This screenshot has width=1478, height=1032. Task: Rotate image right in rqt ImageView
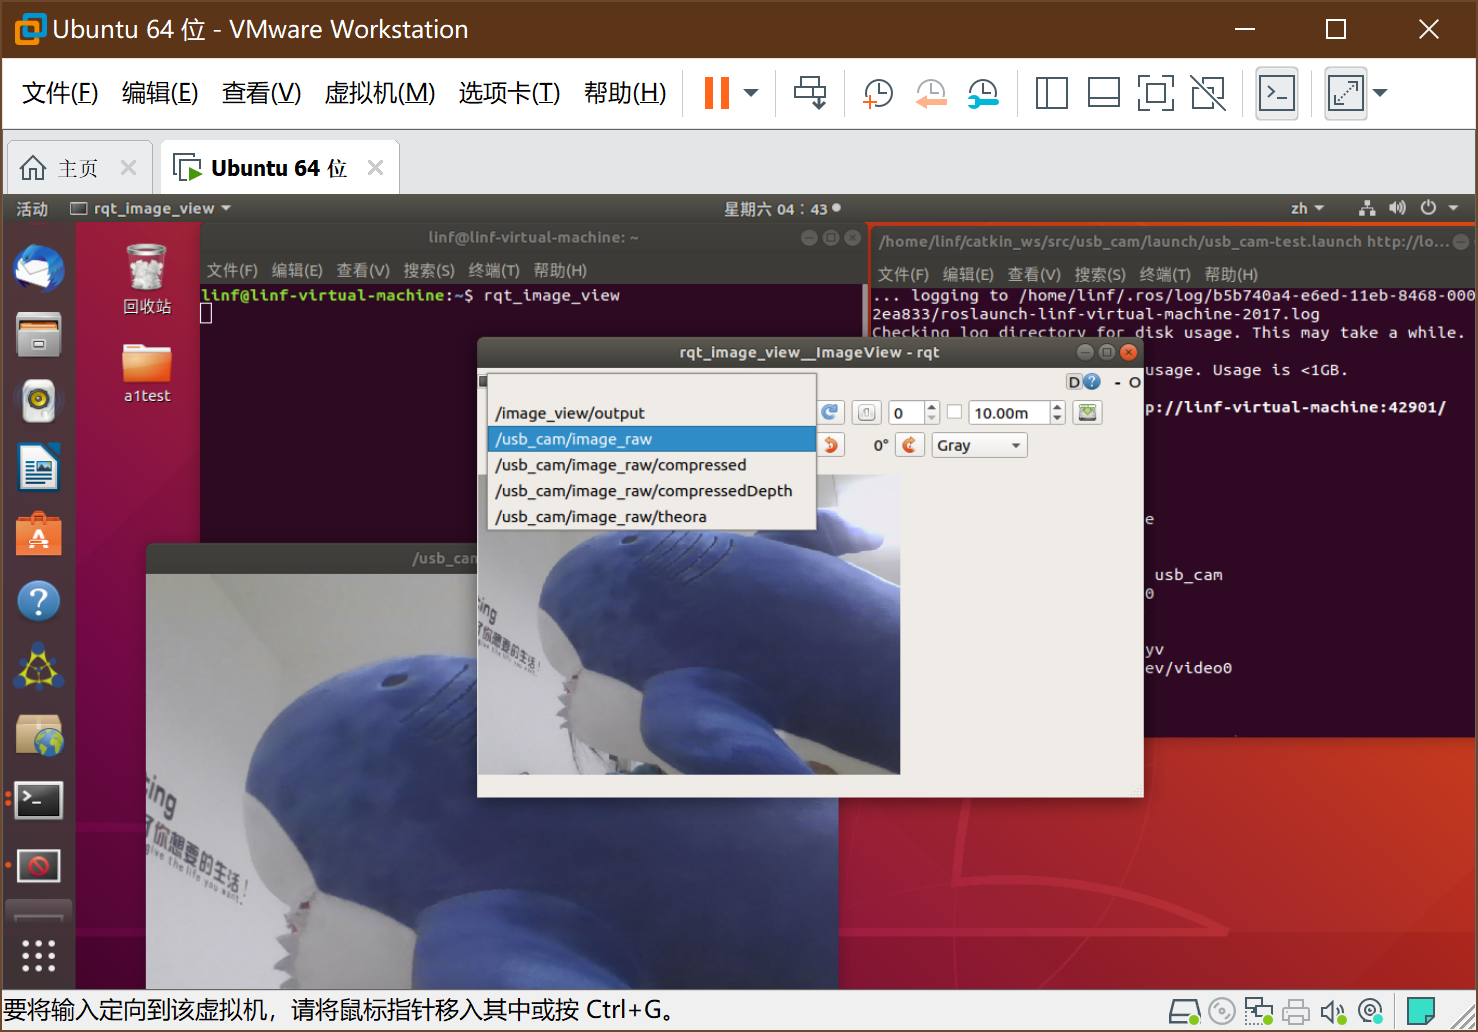[x=910, y=445]
